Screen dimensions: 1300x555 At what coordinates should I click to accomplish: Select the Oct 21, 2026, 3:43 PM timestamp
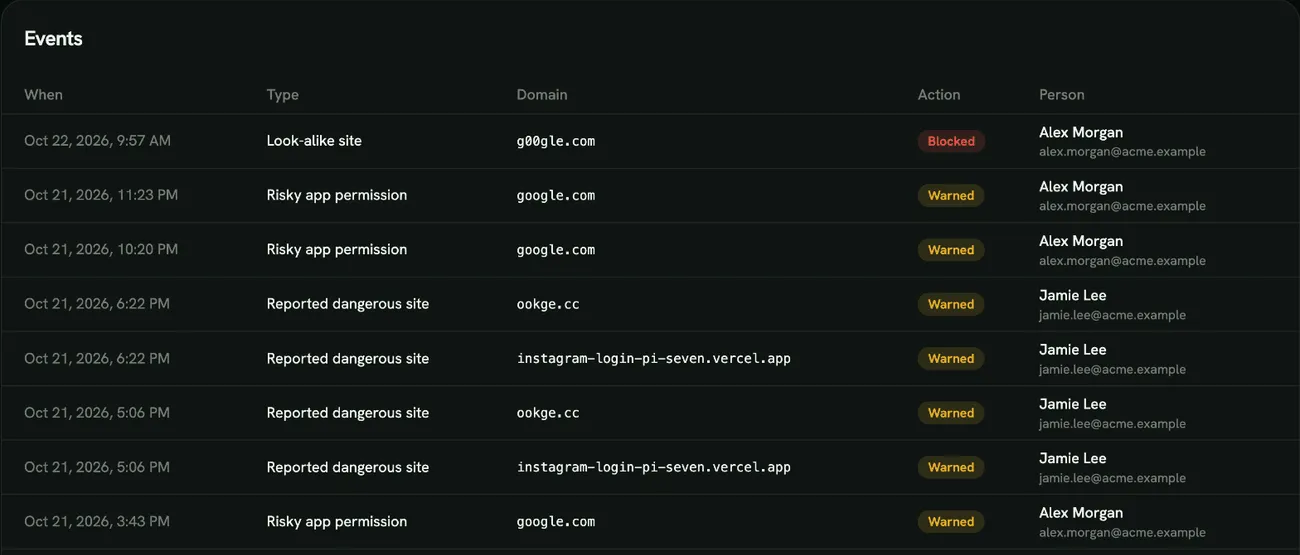pos(97,521)
